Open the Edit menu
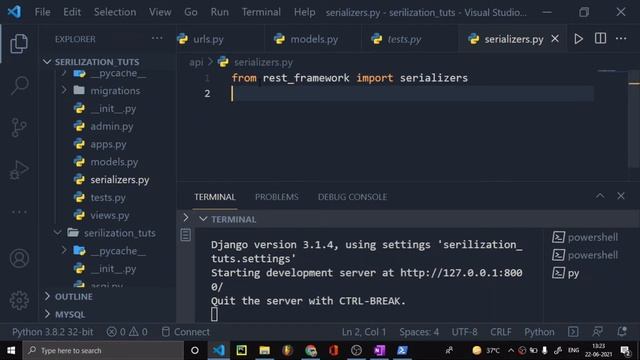Viewport: 640px width, 360px height. coord(72,12)
